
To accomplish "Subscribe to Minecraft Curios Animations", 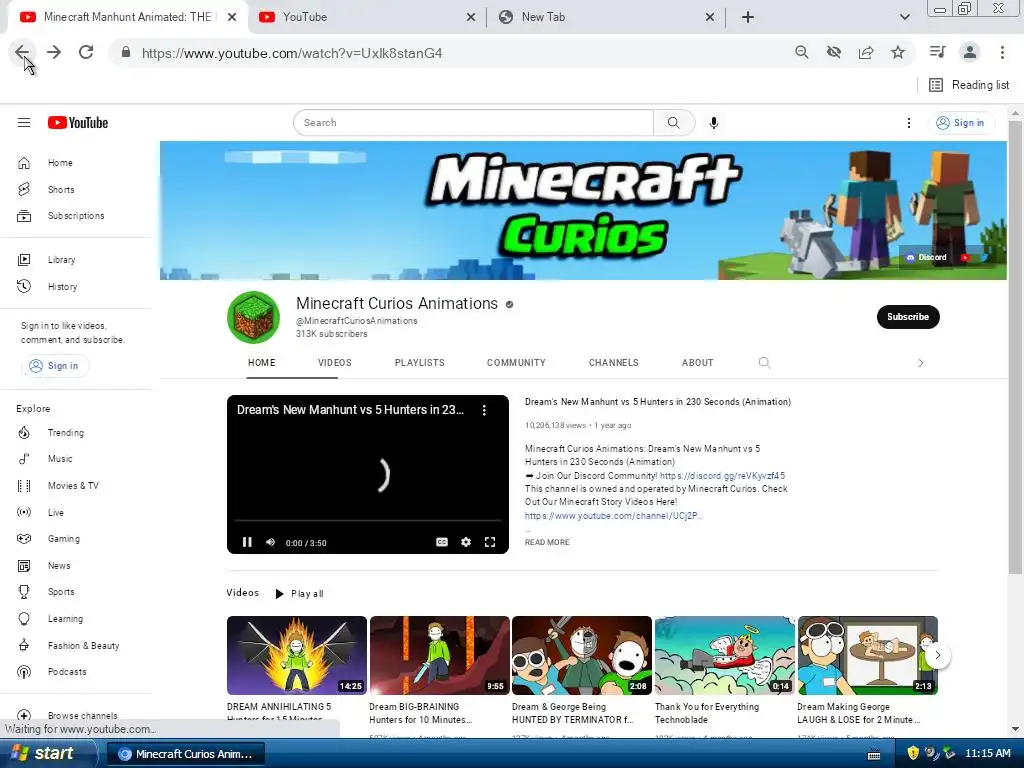I will point(908,317).
